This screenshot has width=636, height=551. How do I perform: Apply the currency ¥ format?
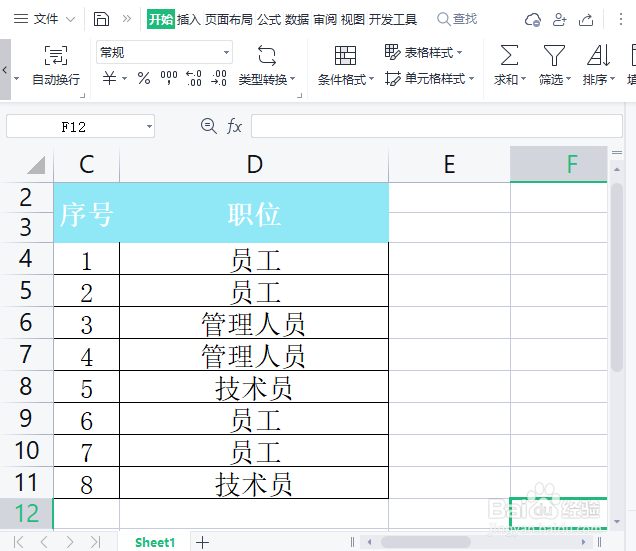[x=109, y=77]
